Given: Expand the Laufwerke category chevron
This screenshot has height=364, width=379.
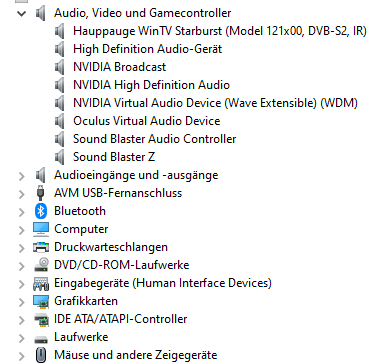Looking at the screenshot, I should tap(22, 337).
